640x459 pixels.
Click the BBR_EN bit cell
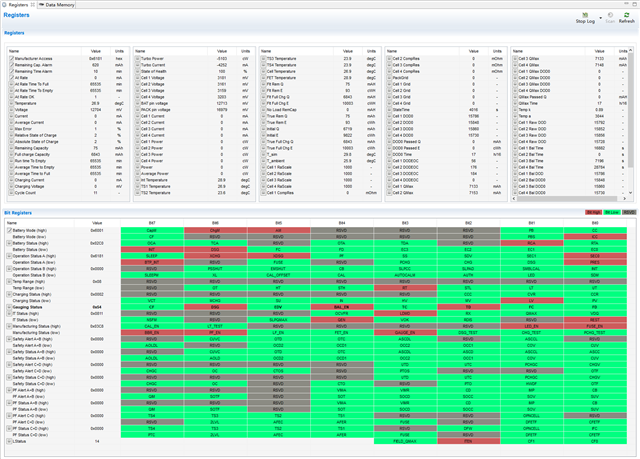(x=152, y=333)
